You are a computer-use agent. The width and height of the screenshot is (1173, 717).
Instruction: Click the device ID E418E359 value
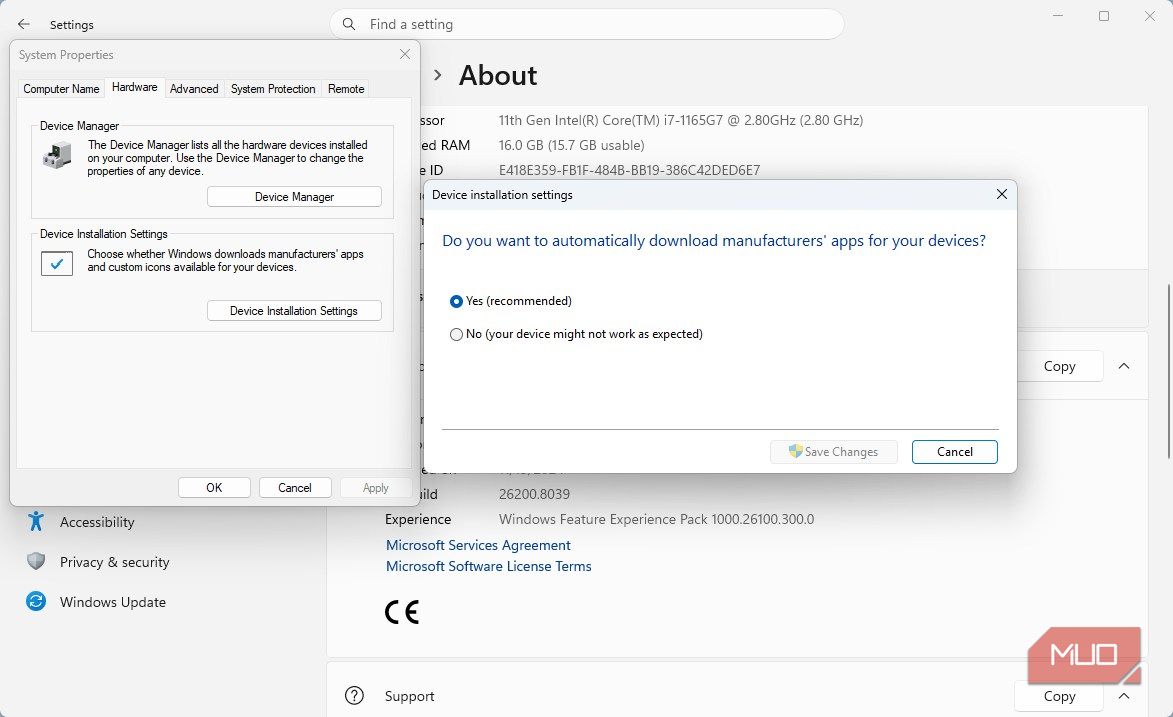(629, 170)
